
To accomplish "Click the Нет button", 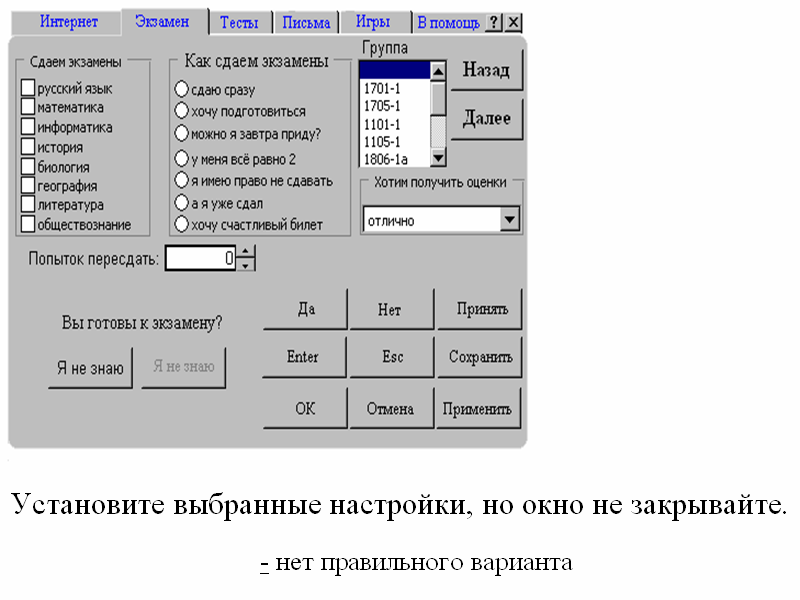I will 392,309.
